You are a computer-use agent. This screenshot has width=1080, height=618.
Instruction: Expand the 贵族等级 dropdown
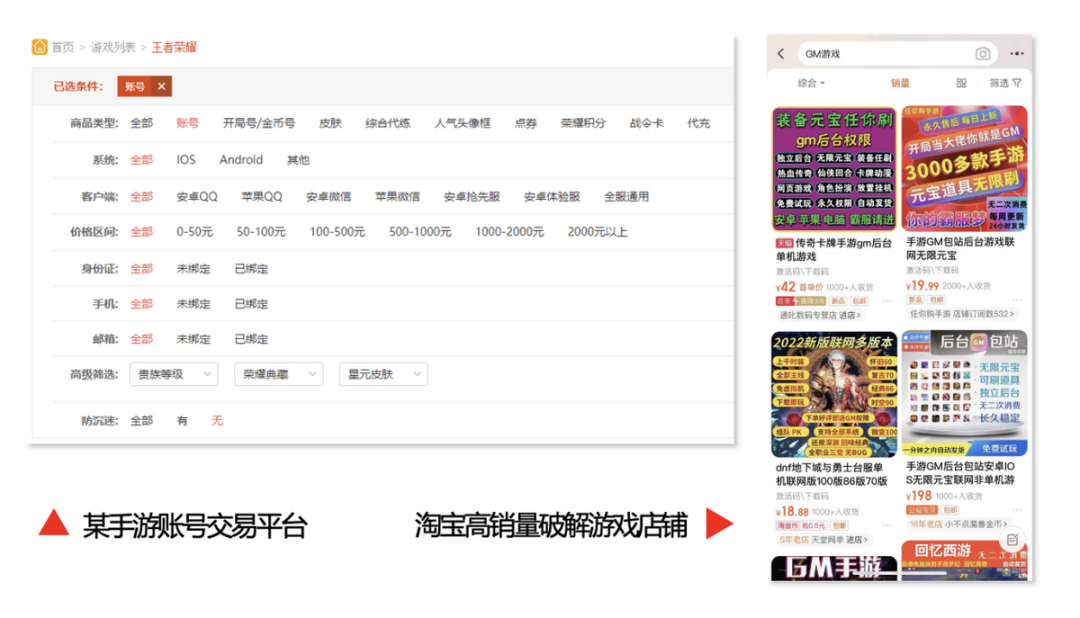pyautogui.click(x=174, y=374)
